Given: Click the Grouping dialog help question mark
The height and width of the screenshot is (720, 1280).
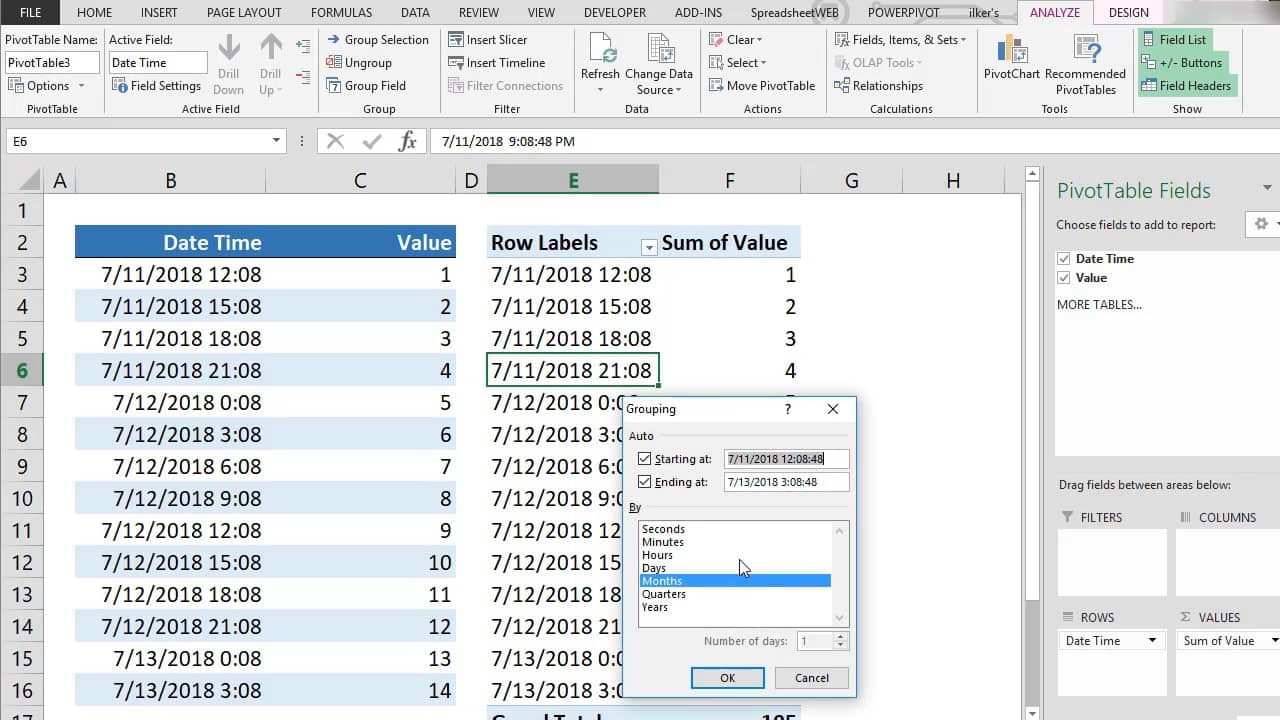Looking at the screenshot, I should tap(788, 409).
